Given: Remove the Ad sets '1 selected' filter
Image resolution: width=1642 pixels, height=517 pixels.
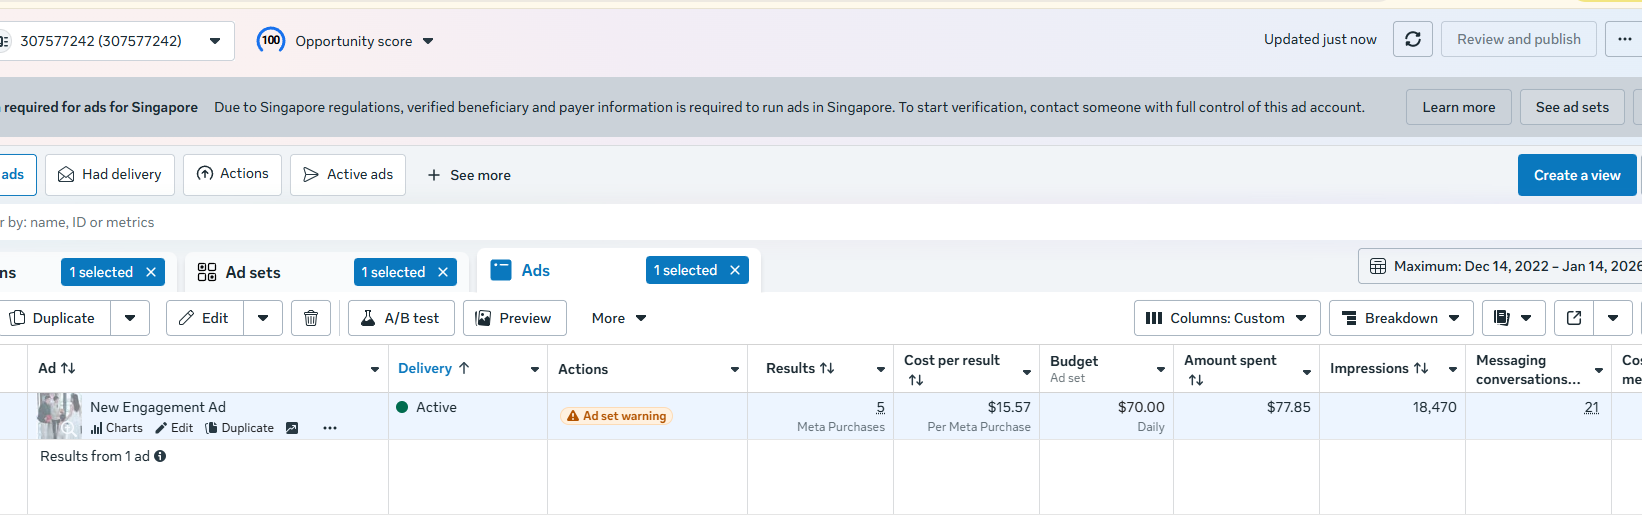Looking at the screenshot, I should (x=443, y=272).
